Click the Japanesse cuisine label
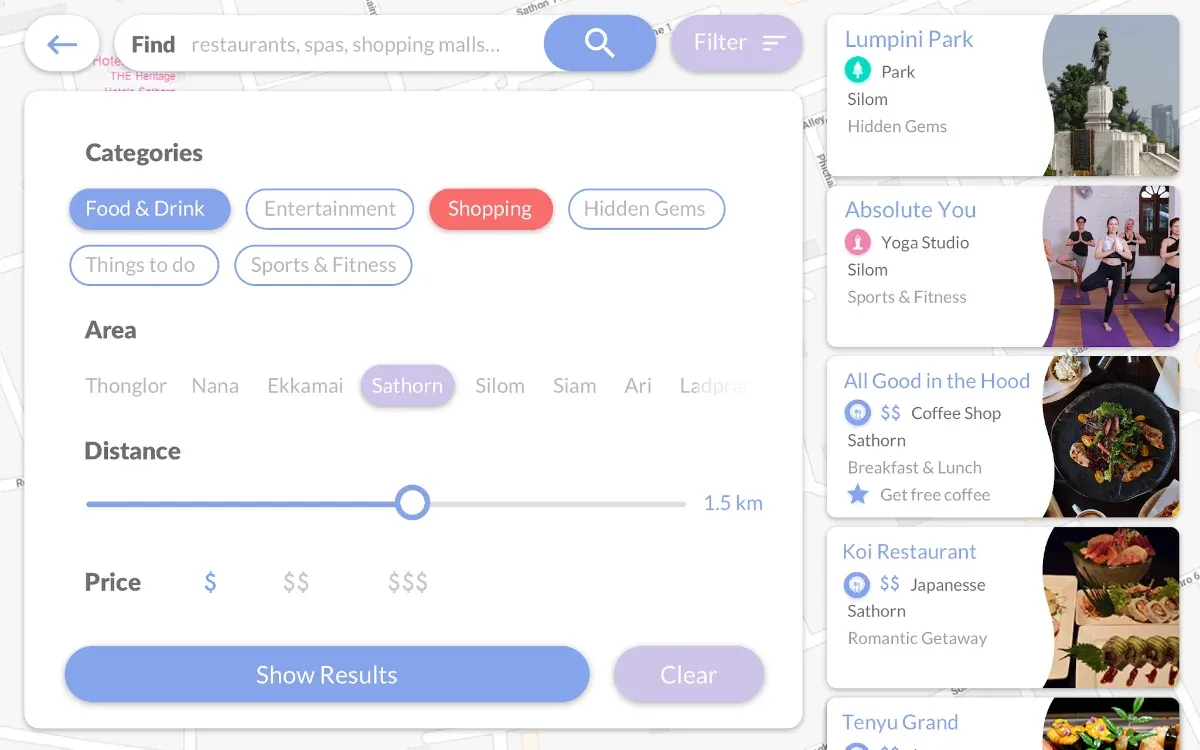 pos(948,585)
